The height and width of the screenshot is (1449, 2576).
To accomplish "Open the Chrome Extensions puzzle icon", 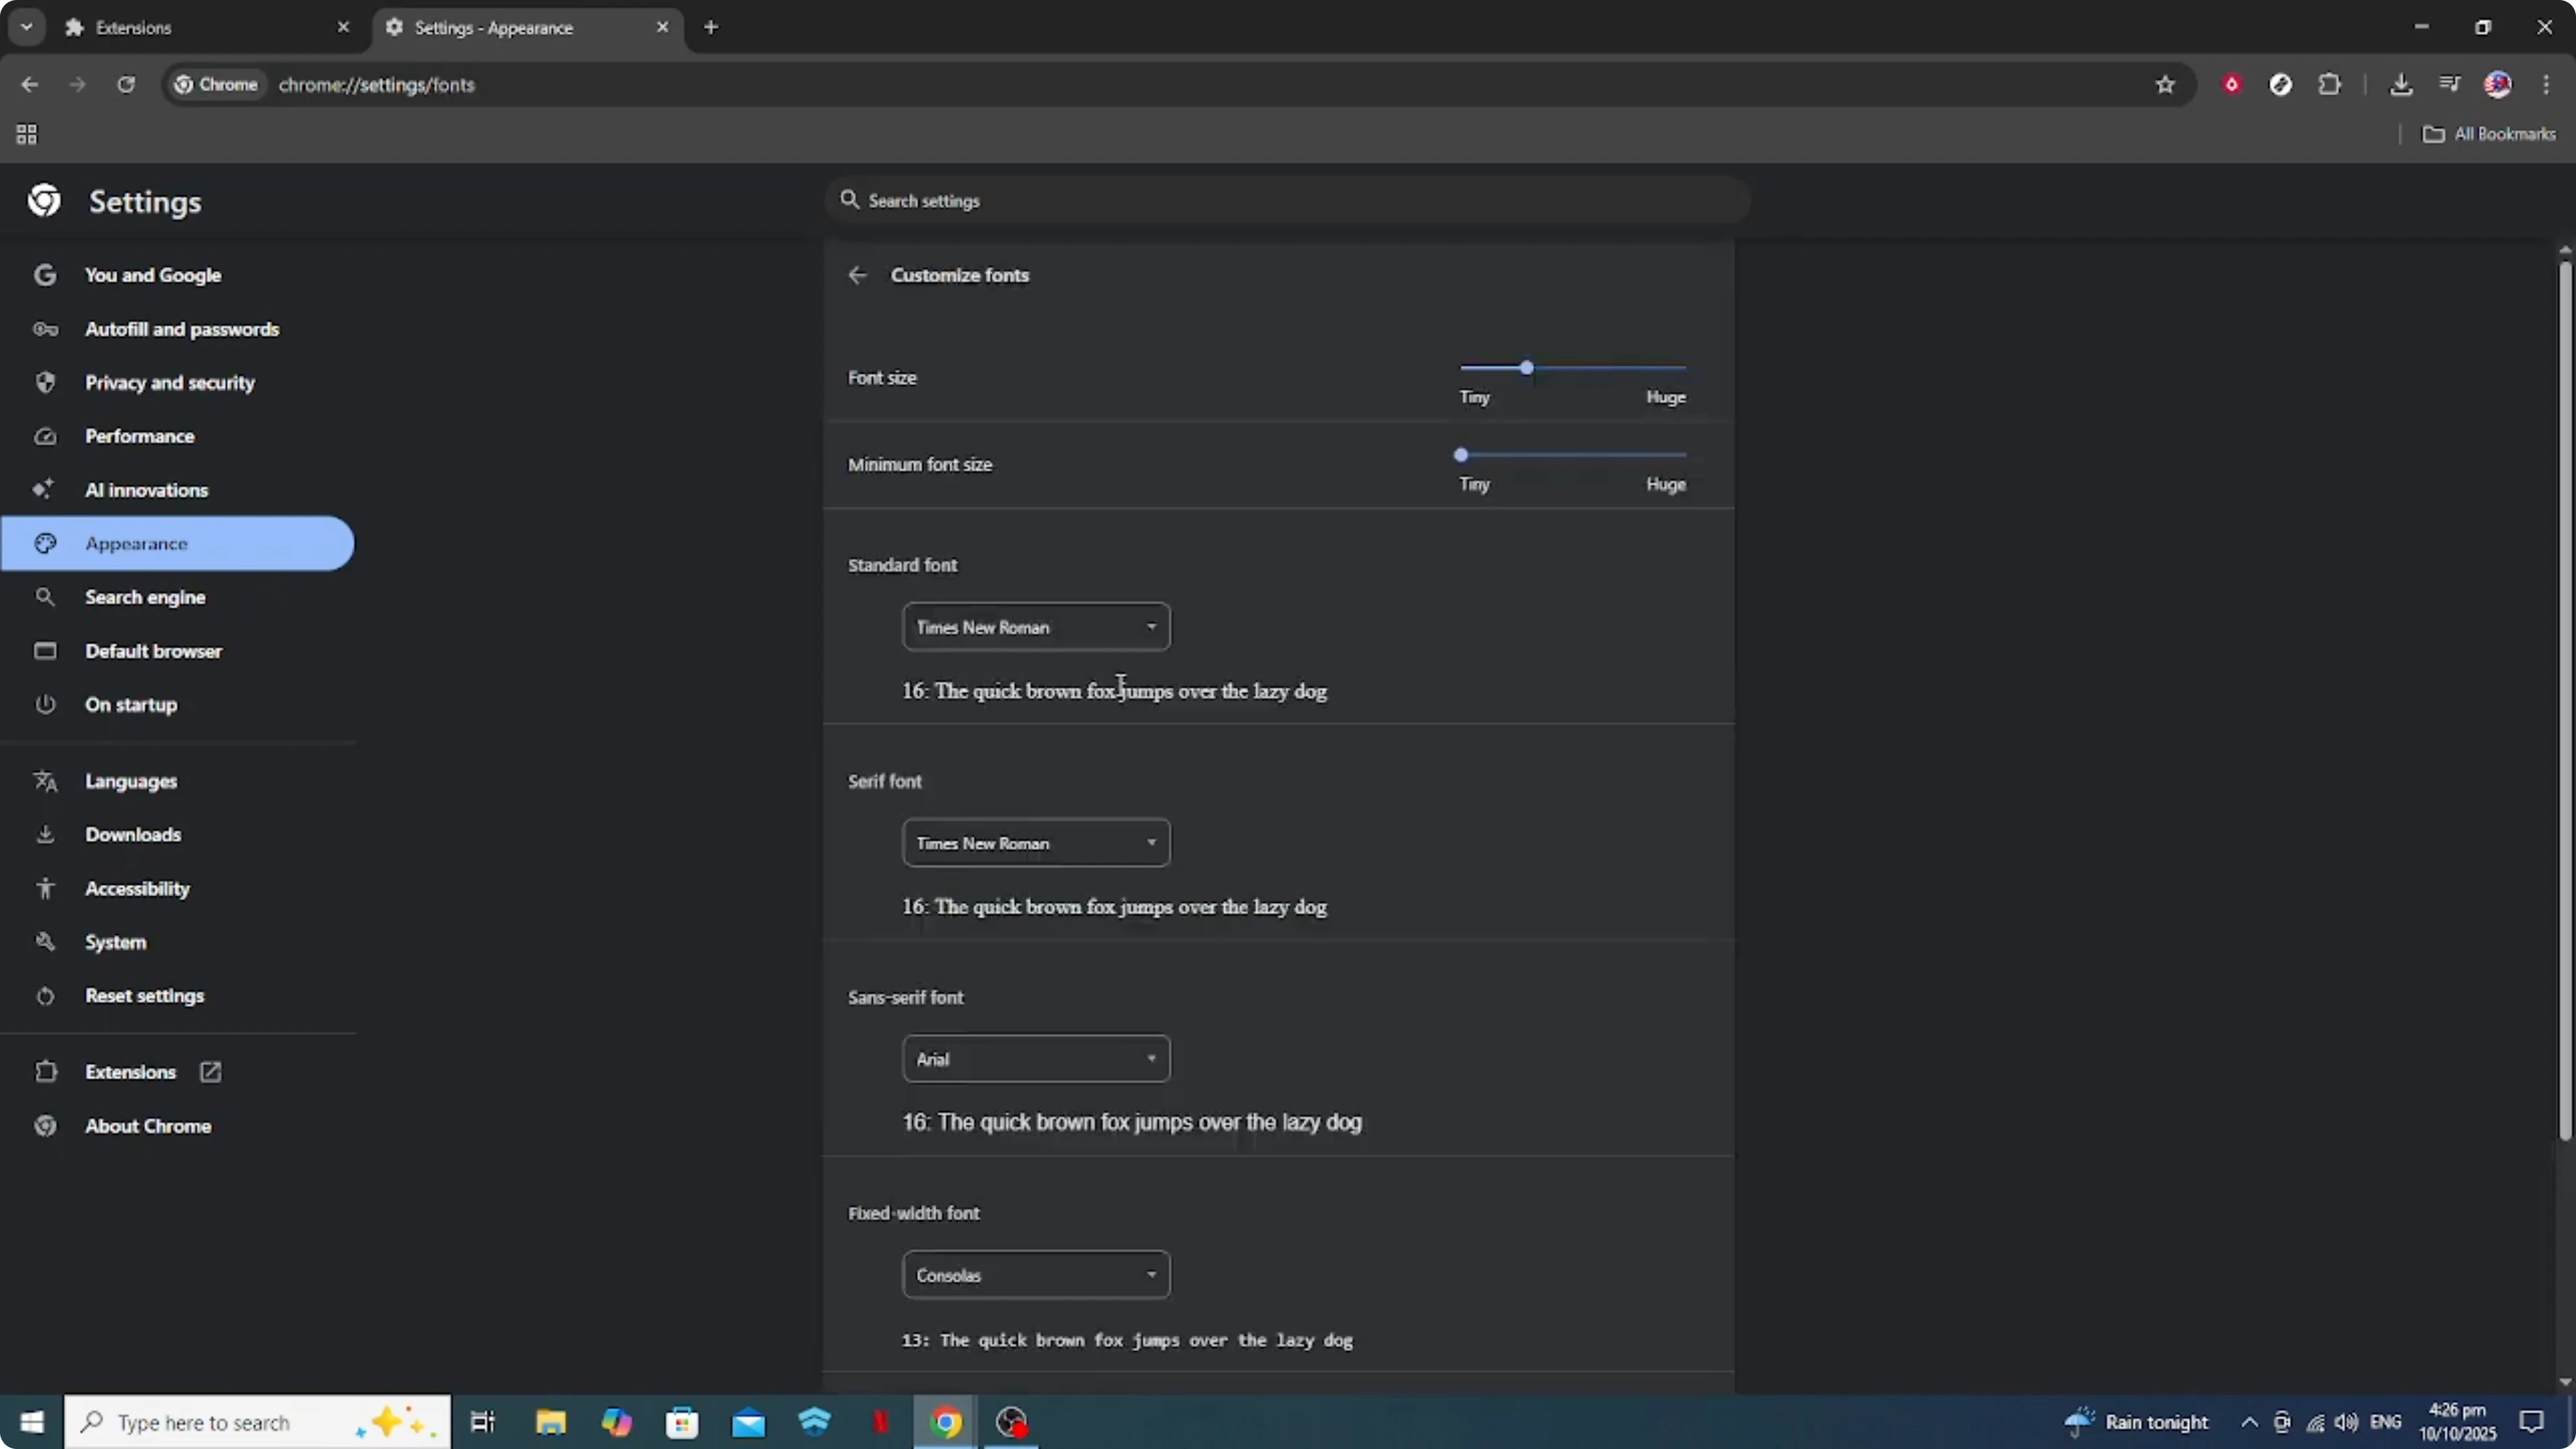I will tap(2331, 84).
